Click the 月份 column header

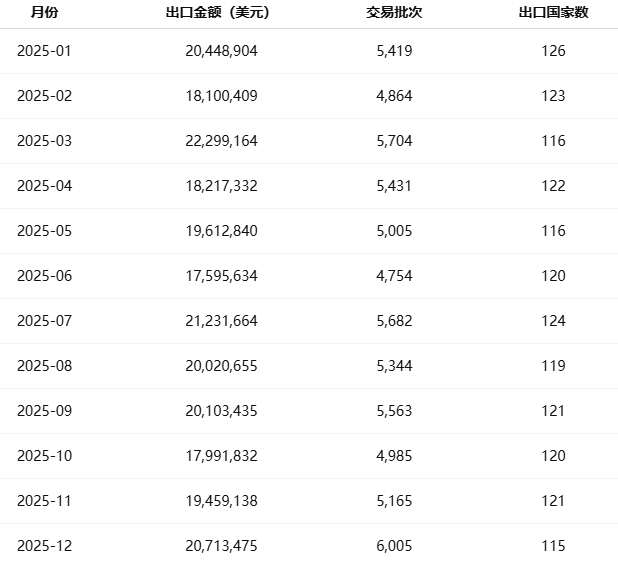point(44,13)
